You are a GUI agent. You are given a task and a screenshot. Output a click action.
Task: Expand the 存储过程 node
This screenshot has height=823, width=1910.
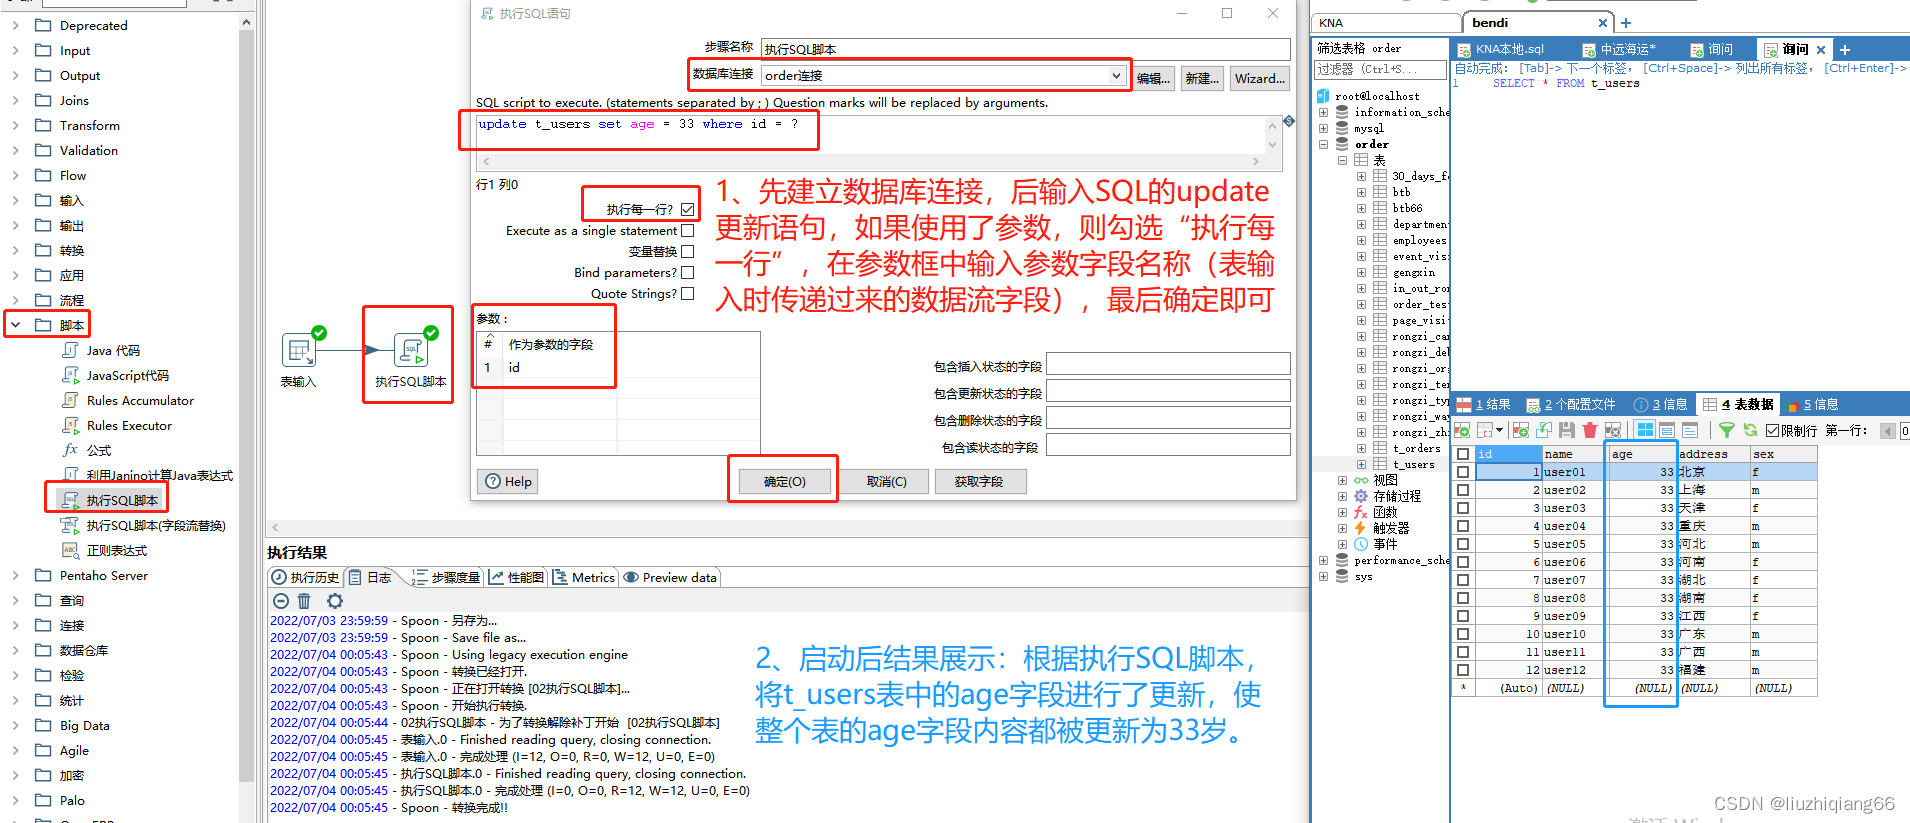pos(1342,496)
